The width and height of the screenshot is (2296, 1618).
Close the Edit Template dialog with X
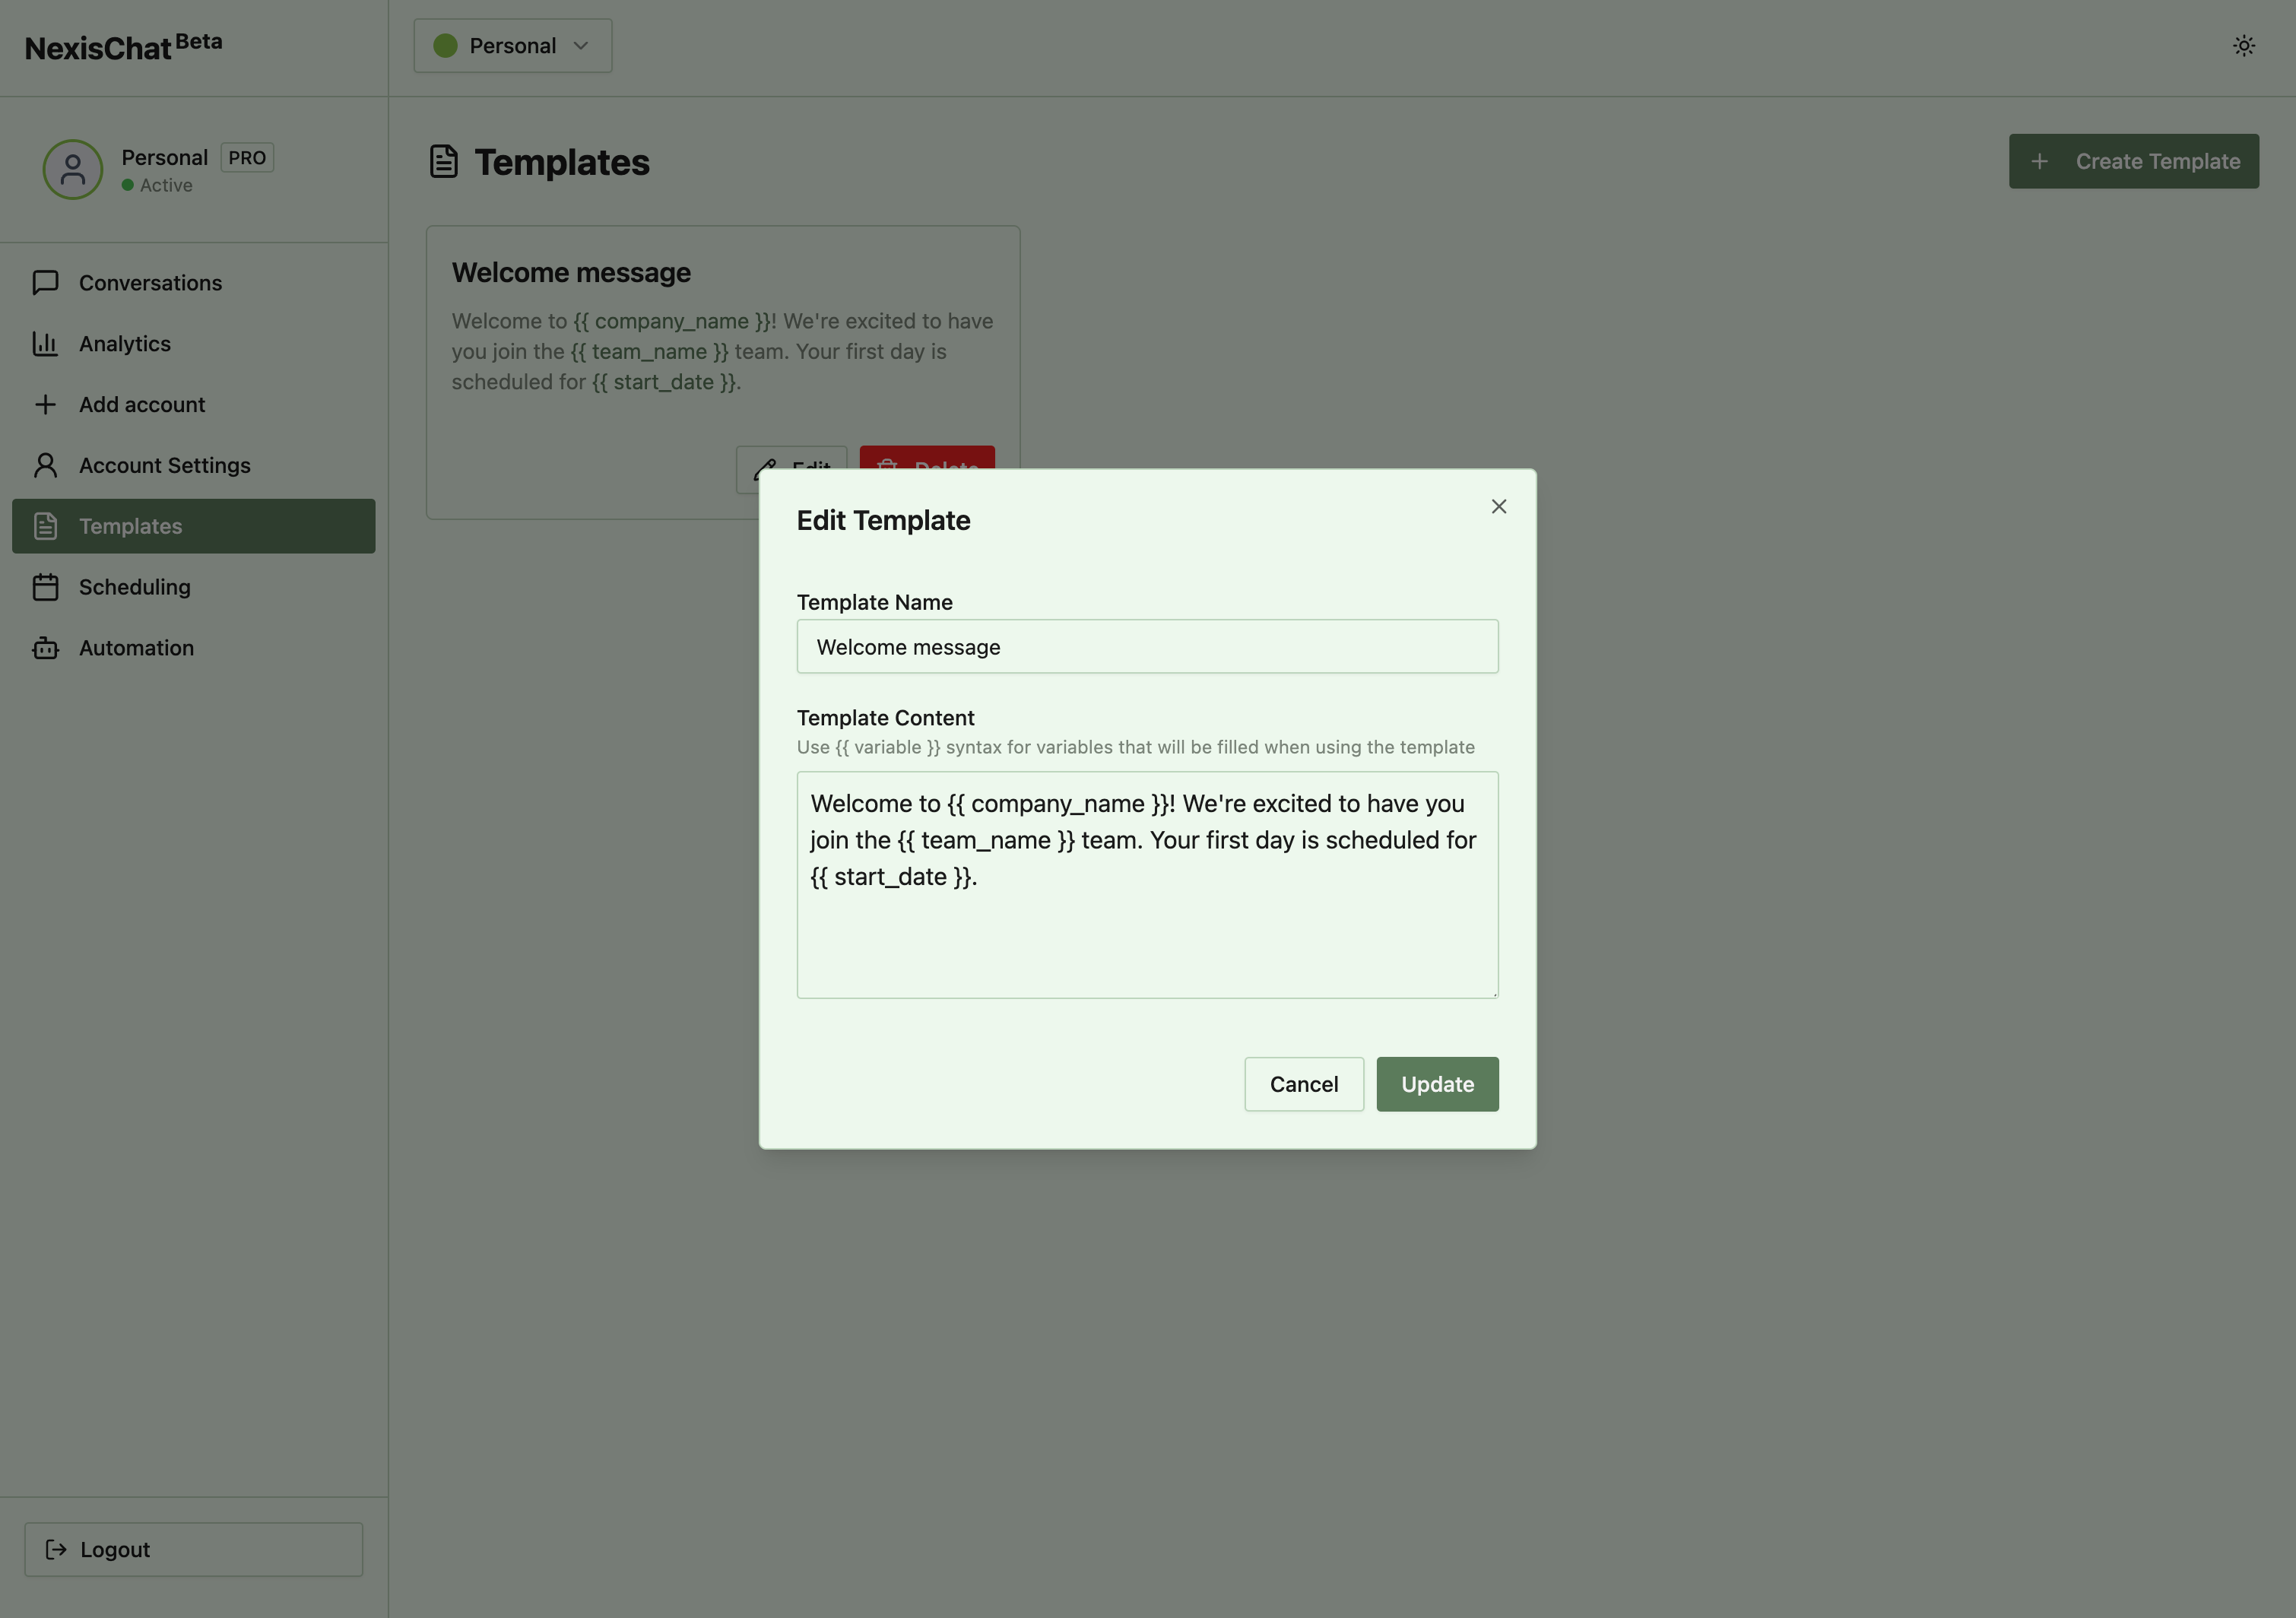[1498, 507]
